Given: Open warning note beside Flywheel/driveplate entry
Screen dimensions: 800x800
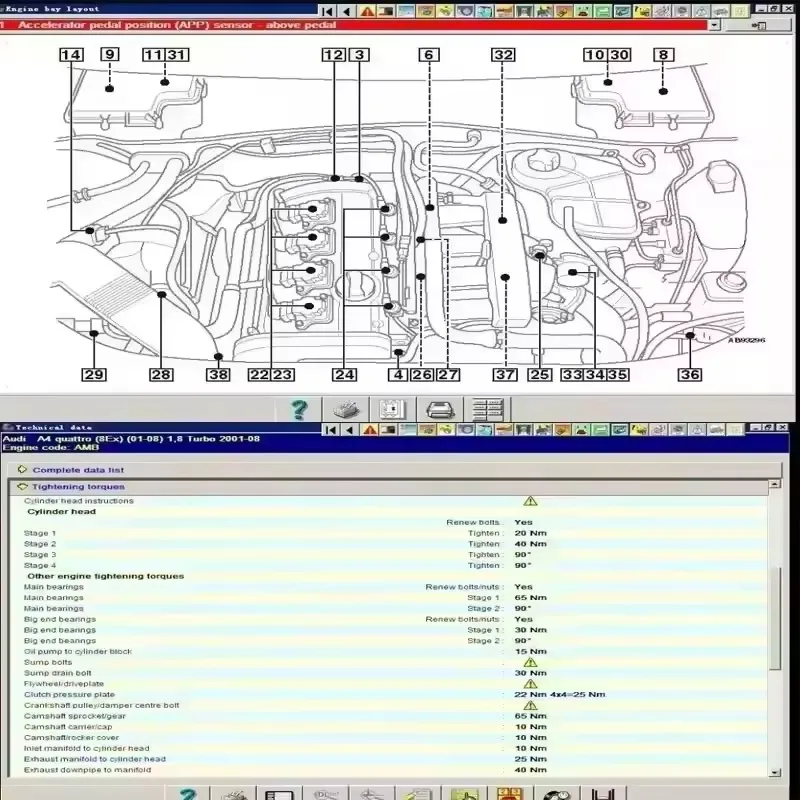Looking at the screenshot, I should pos(530,684).
